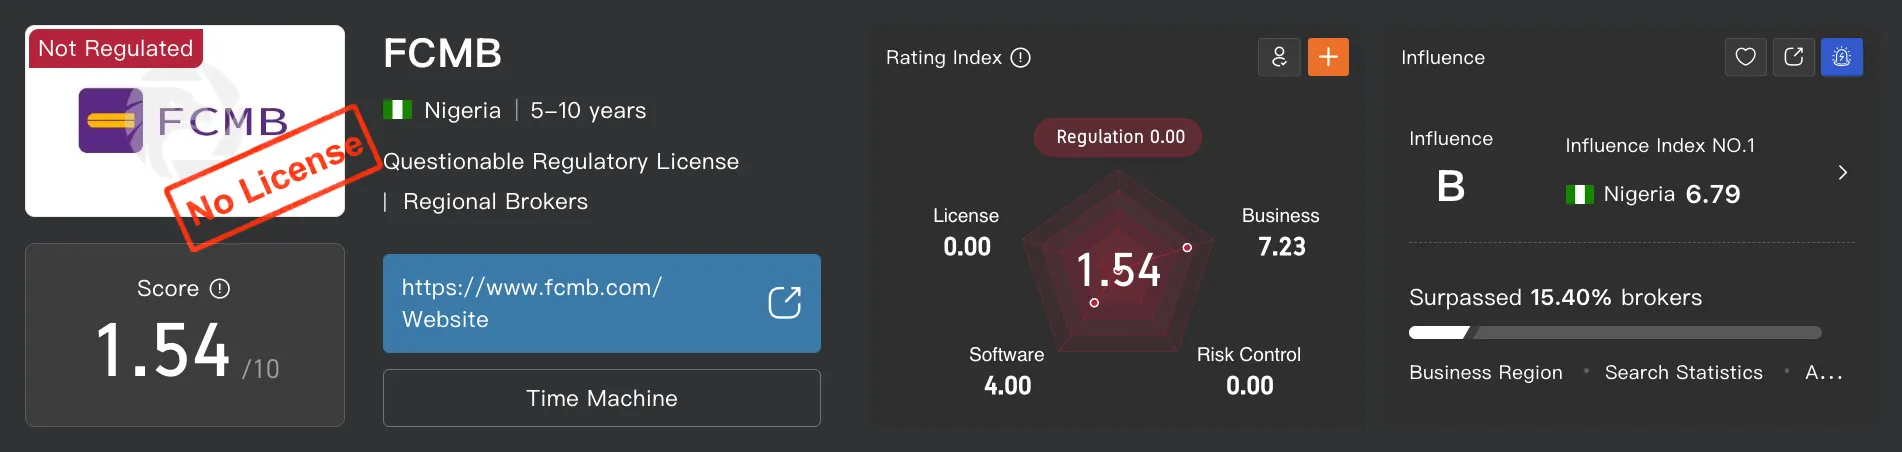Open the https://www.fcmb.com/ Website link
Viewport: 1902px width, 452px height.
click(x=602, y=303)
